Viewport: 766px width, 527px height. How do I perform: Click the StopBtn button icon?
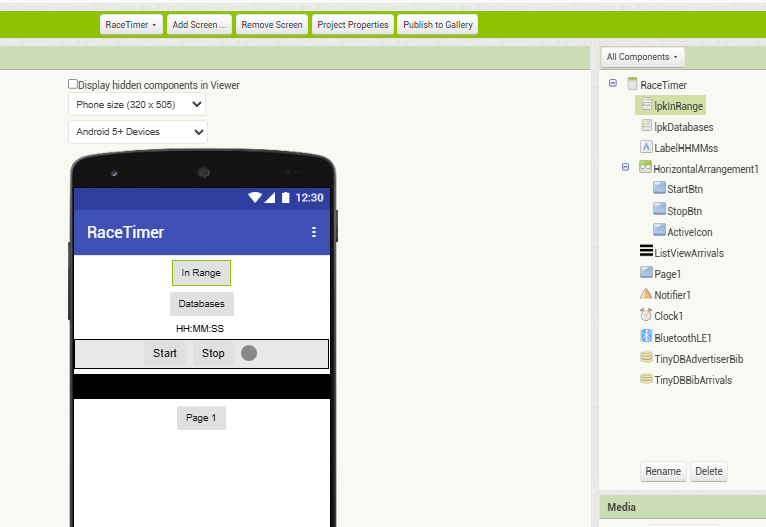[x=659, y=209]
